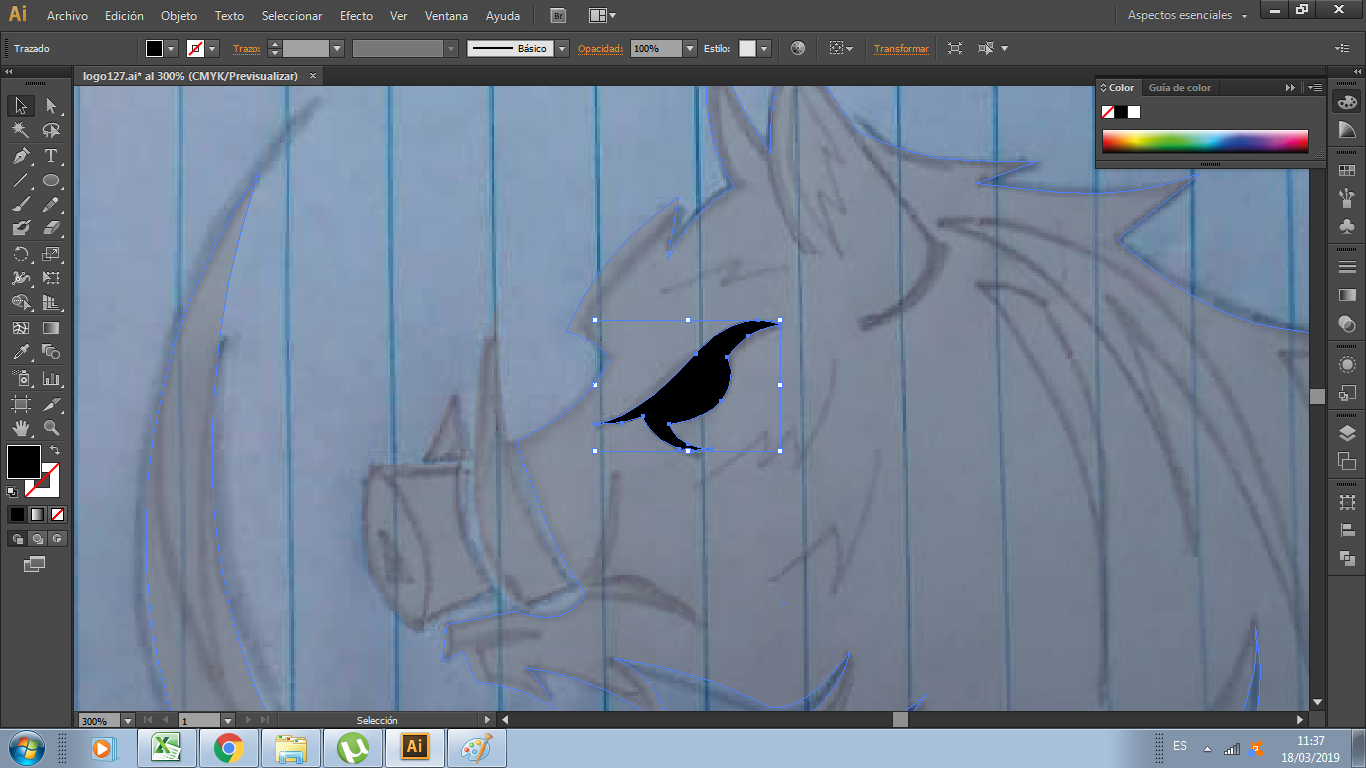The height and width of the screenshot is (768, 1366).
Task: Select the Gradient tool in the toolbox
Action: point(51,328)
